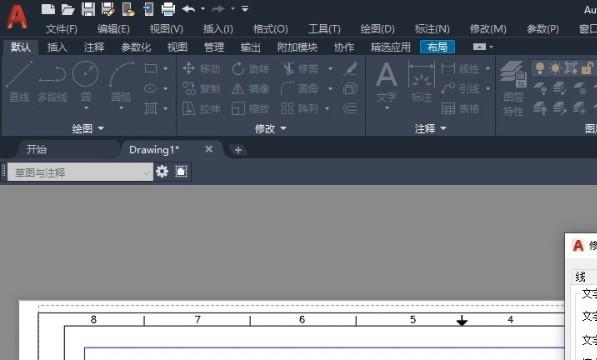Open the workspace 草图与注释 combo box
The height and width of the screenshot is (360, 597).
(x=80, y=172)
